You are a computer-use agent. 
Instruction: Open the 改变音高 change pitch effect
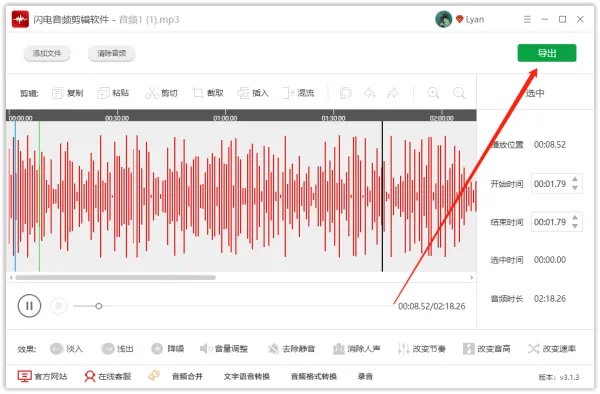click(486, 348)
